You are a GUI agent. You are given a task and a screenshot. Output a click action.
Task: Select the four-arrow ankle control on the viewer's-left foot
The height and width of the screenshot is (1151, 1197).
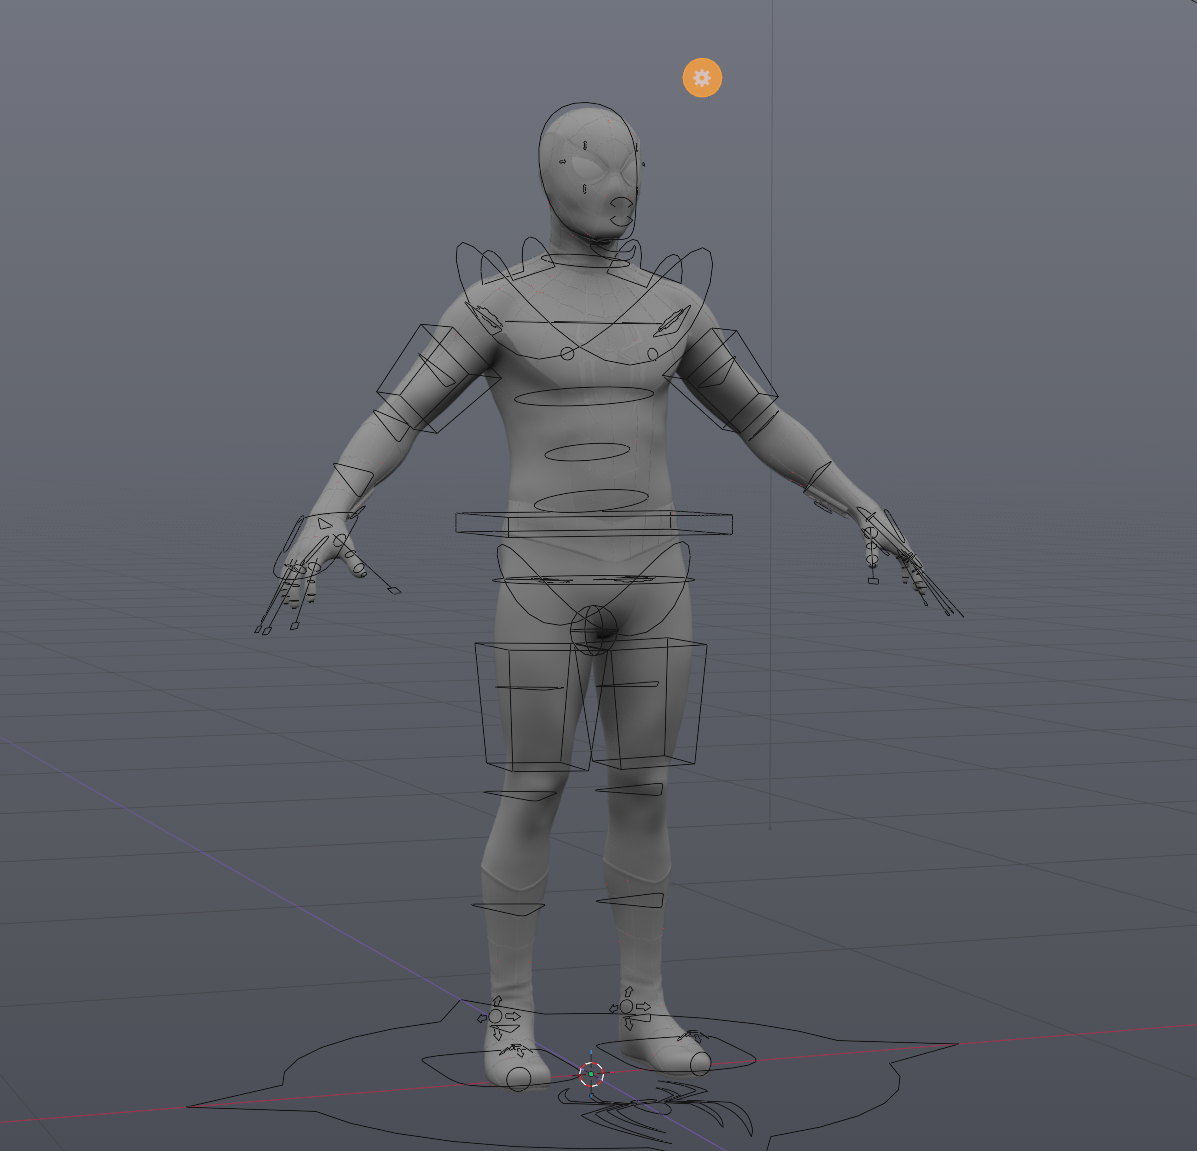point(498,1017)
